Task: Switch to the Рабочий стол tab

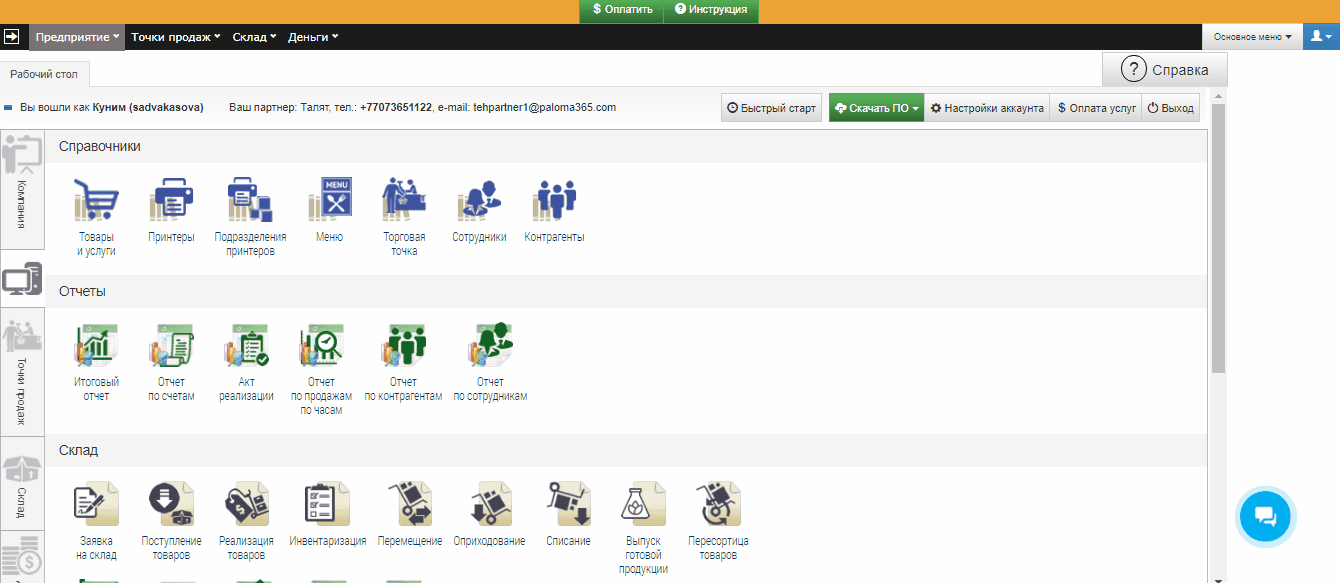Action: coord(45,74)
